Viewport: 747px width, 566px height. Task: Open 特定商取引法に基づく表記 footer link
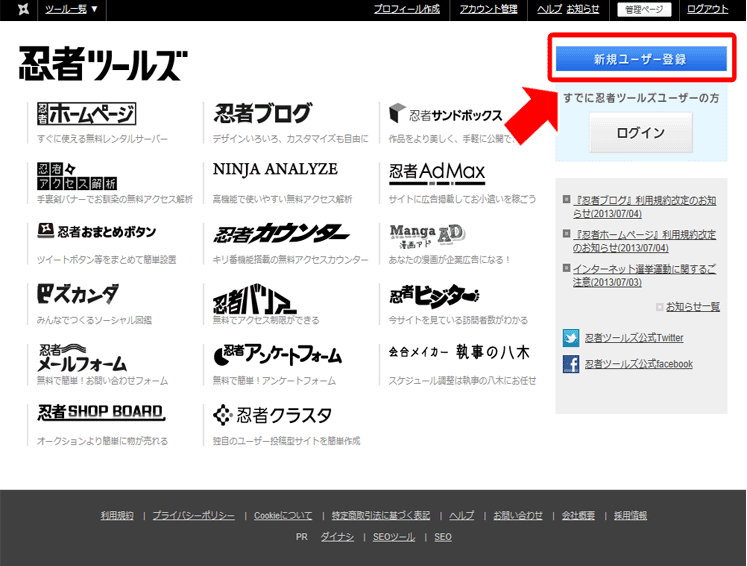coord(381,515)
